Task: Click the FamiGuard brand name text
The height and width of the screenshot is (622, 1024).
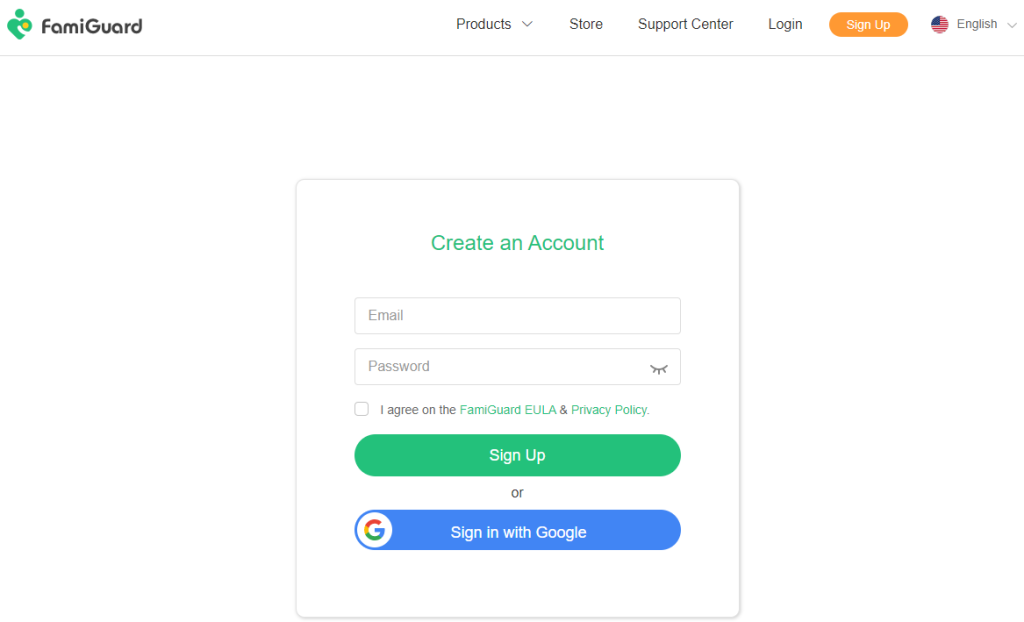Action: (x=91, y=25)
